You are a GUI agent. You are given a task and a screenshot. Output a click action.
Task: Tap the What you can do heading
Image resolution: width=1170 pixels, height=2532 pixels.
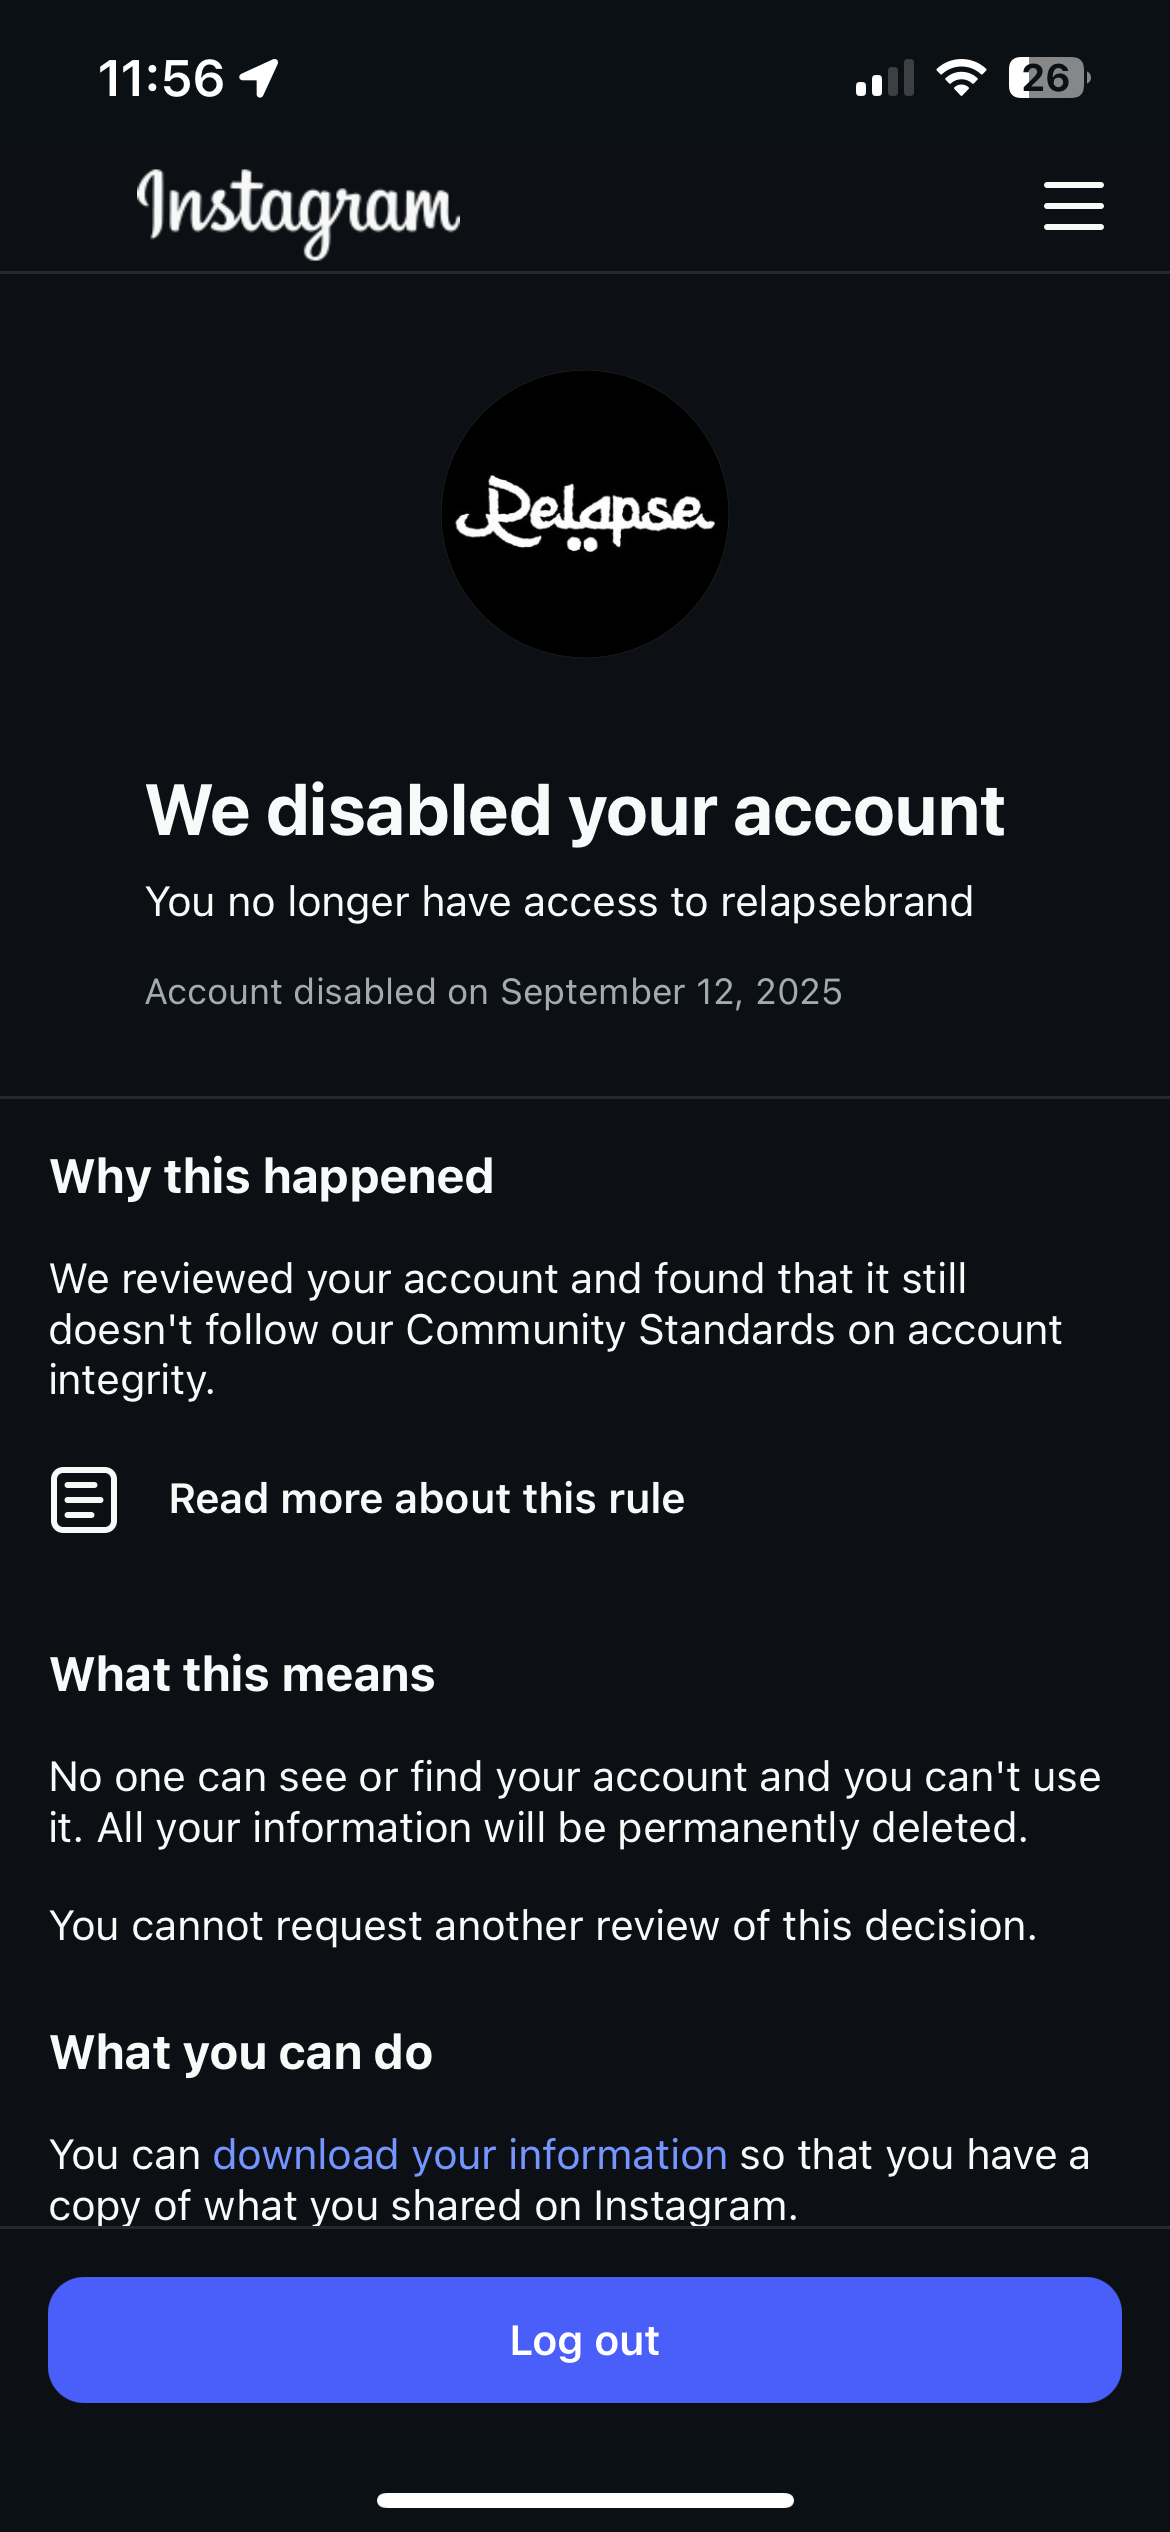(x=242, y=2052)
